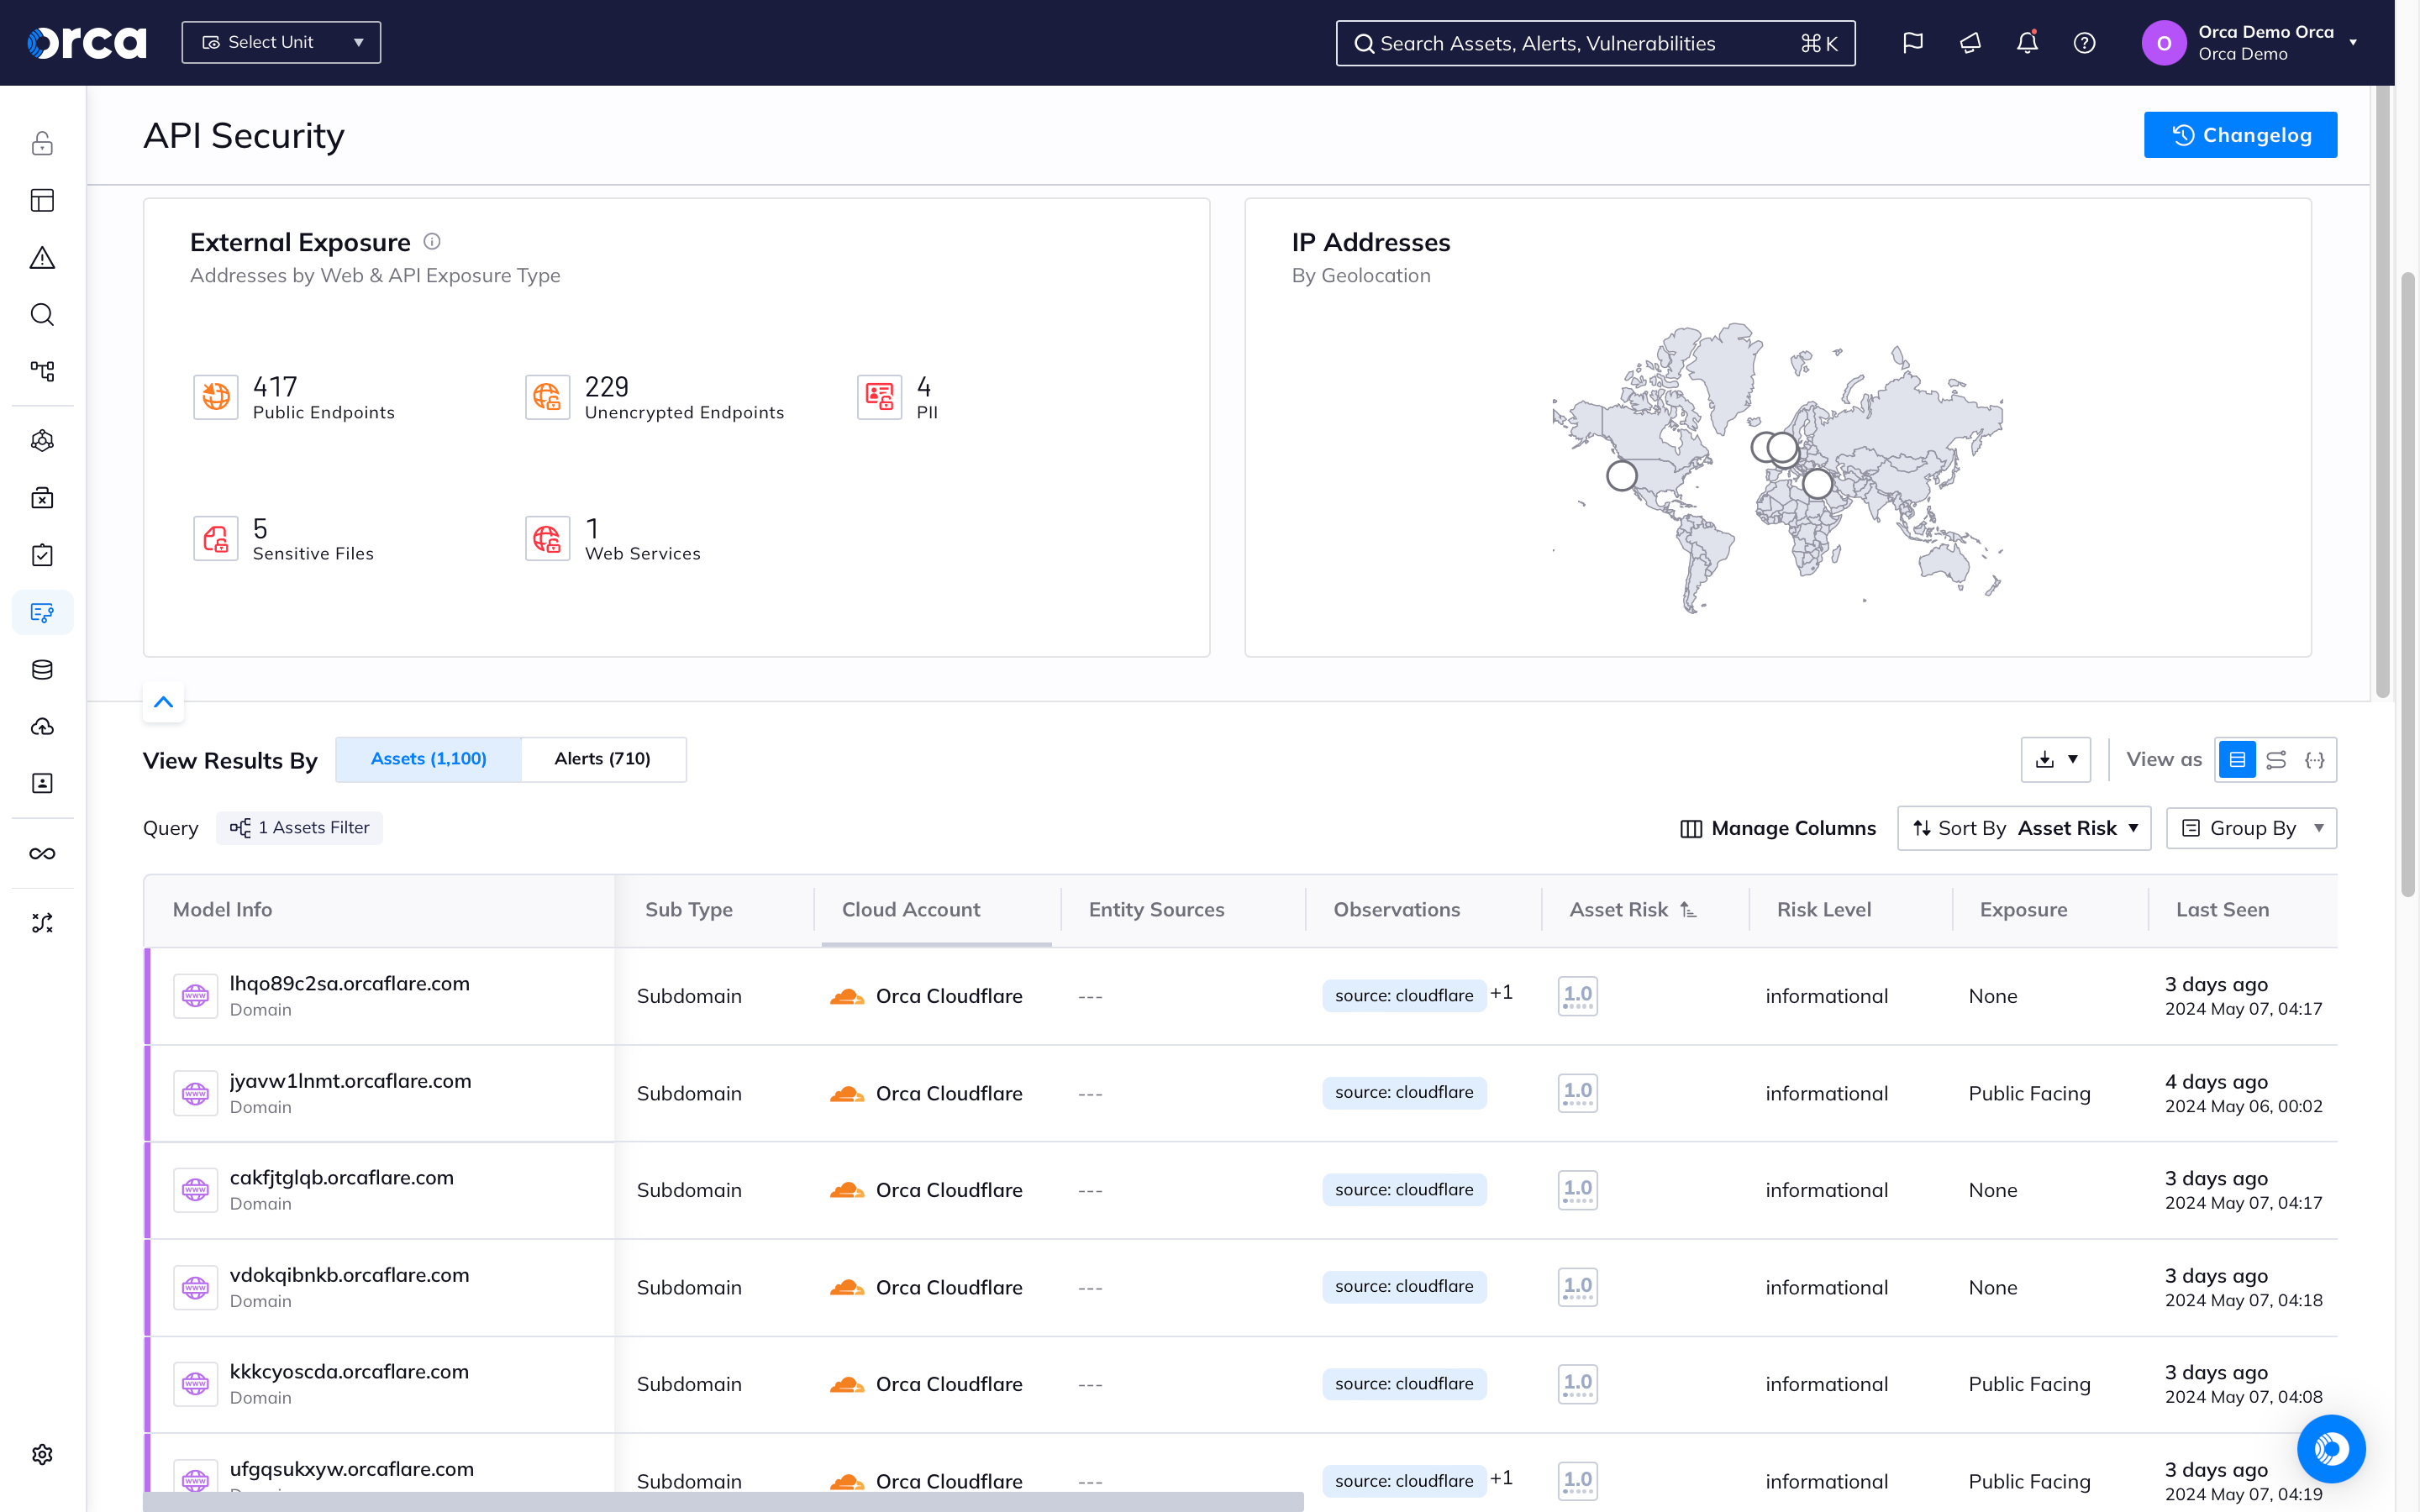Click the +1 observations on the lhqo89c2sa row
Image resolution: width=2420 pixels, height=1512 pixels.
click(x=1501, y=992)
